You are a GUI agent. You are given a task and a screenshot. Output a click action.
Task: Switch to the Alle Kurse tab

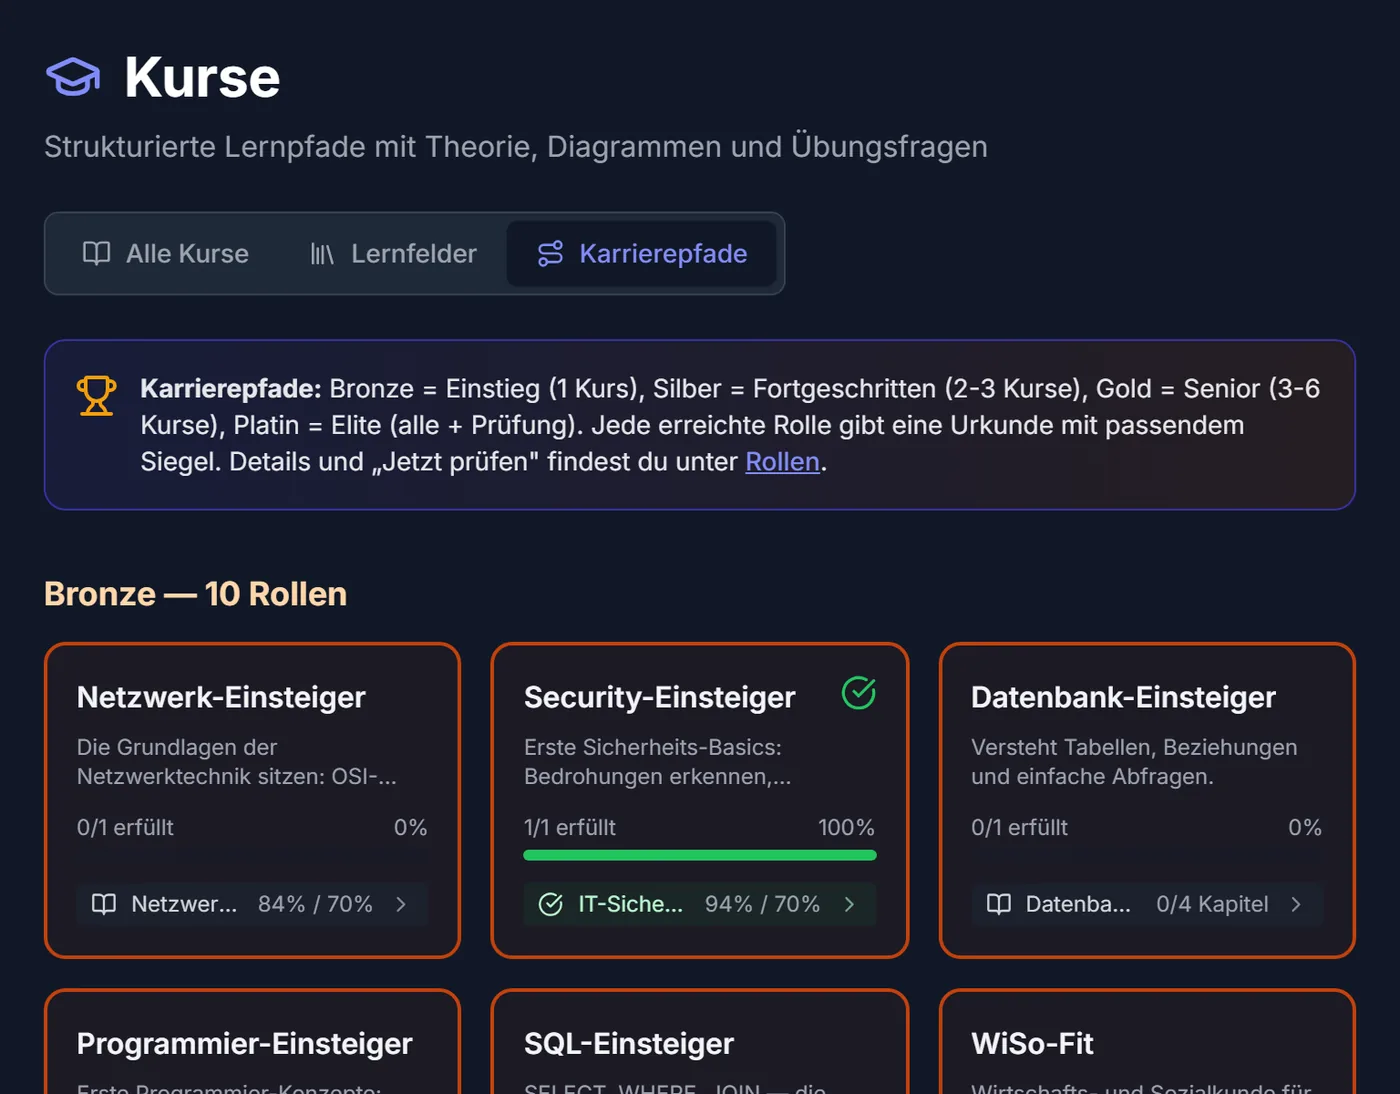point(165,254)
